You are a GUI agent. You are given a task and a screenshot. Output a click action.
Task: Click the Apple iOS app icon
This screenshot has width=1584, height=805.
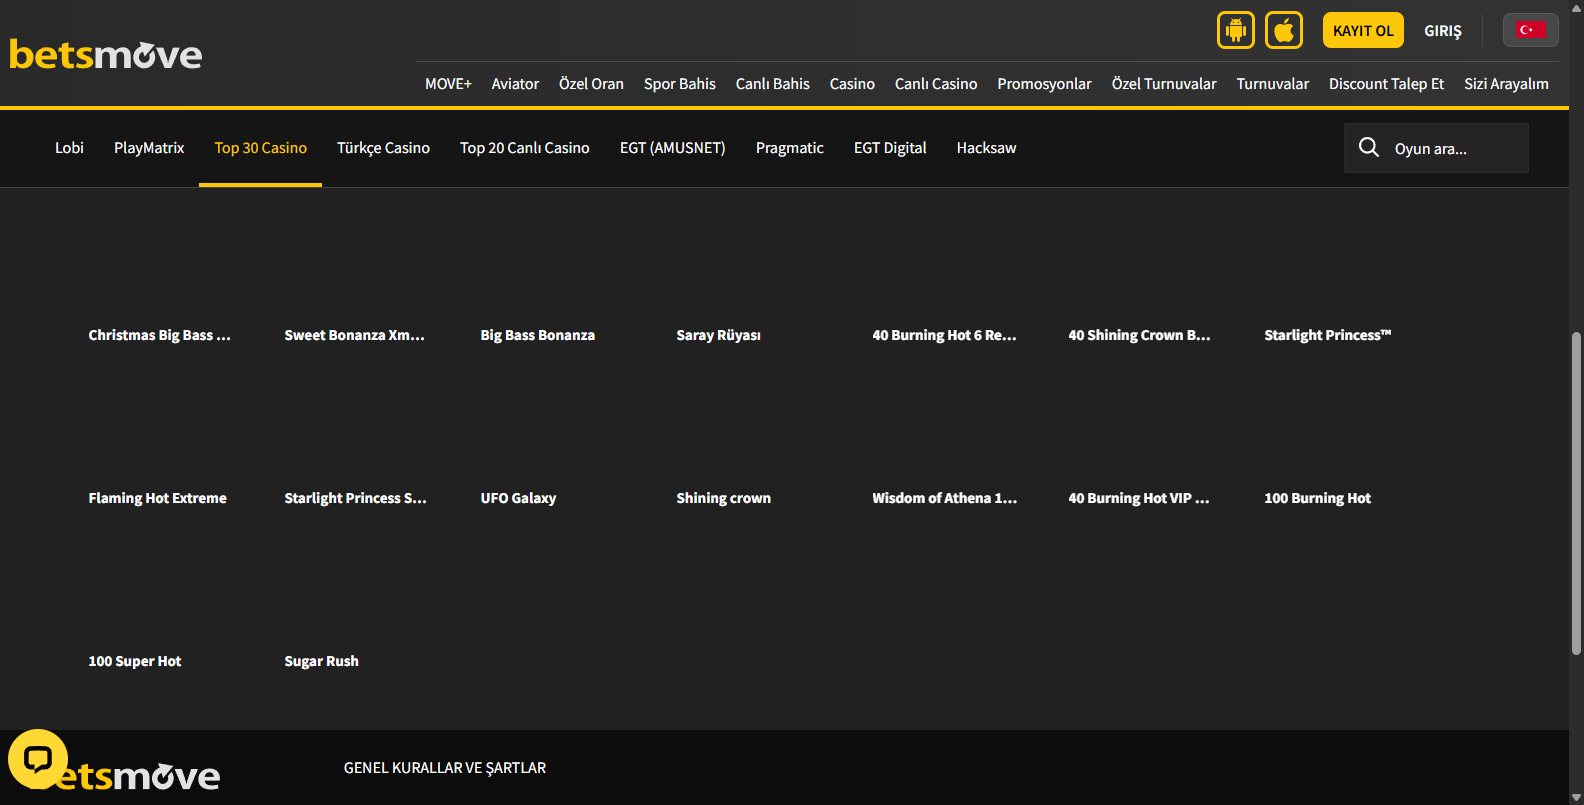(x=1283, y=30)
